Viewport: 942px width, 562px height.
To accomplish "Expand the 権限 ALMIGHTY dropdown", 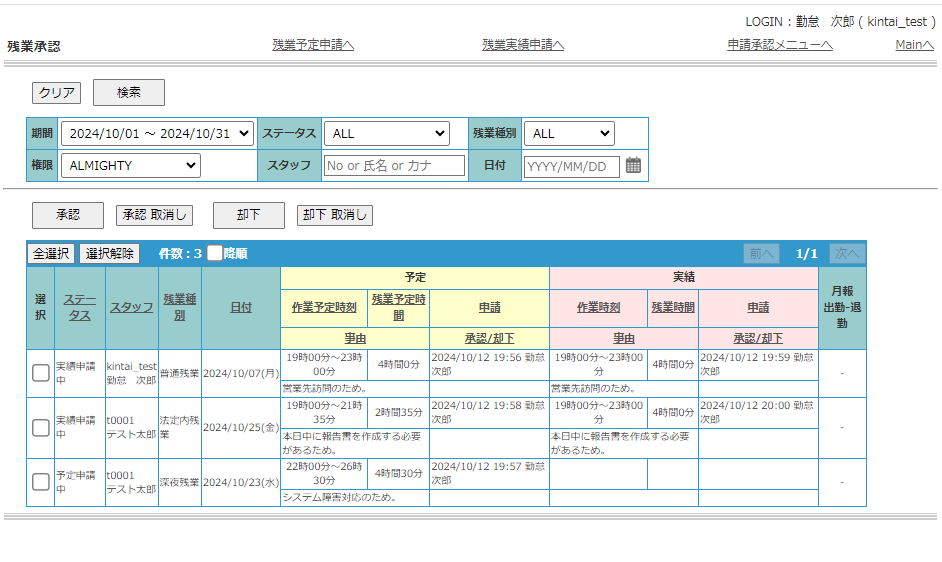I will (130, 165).
